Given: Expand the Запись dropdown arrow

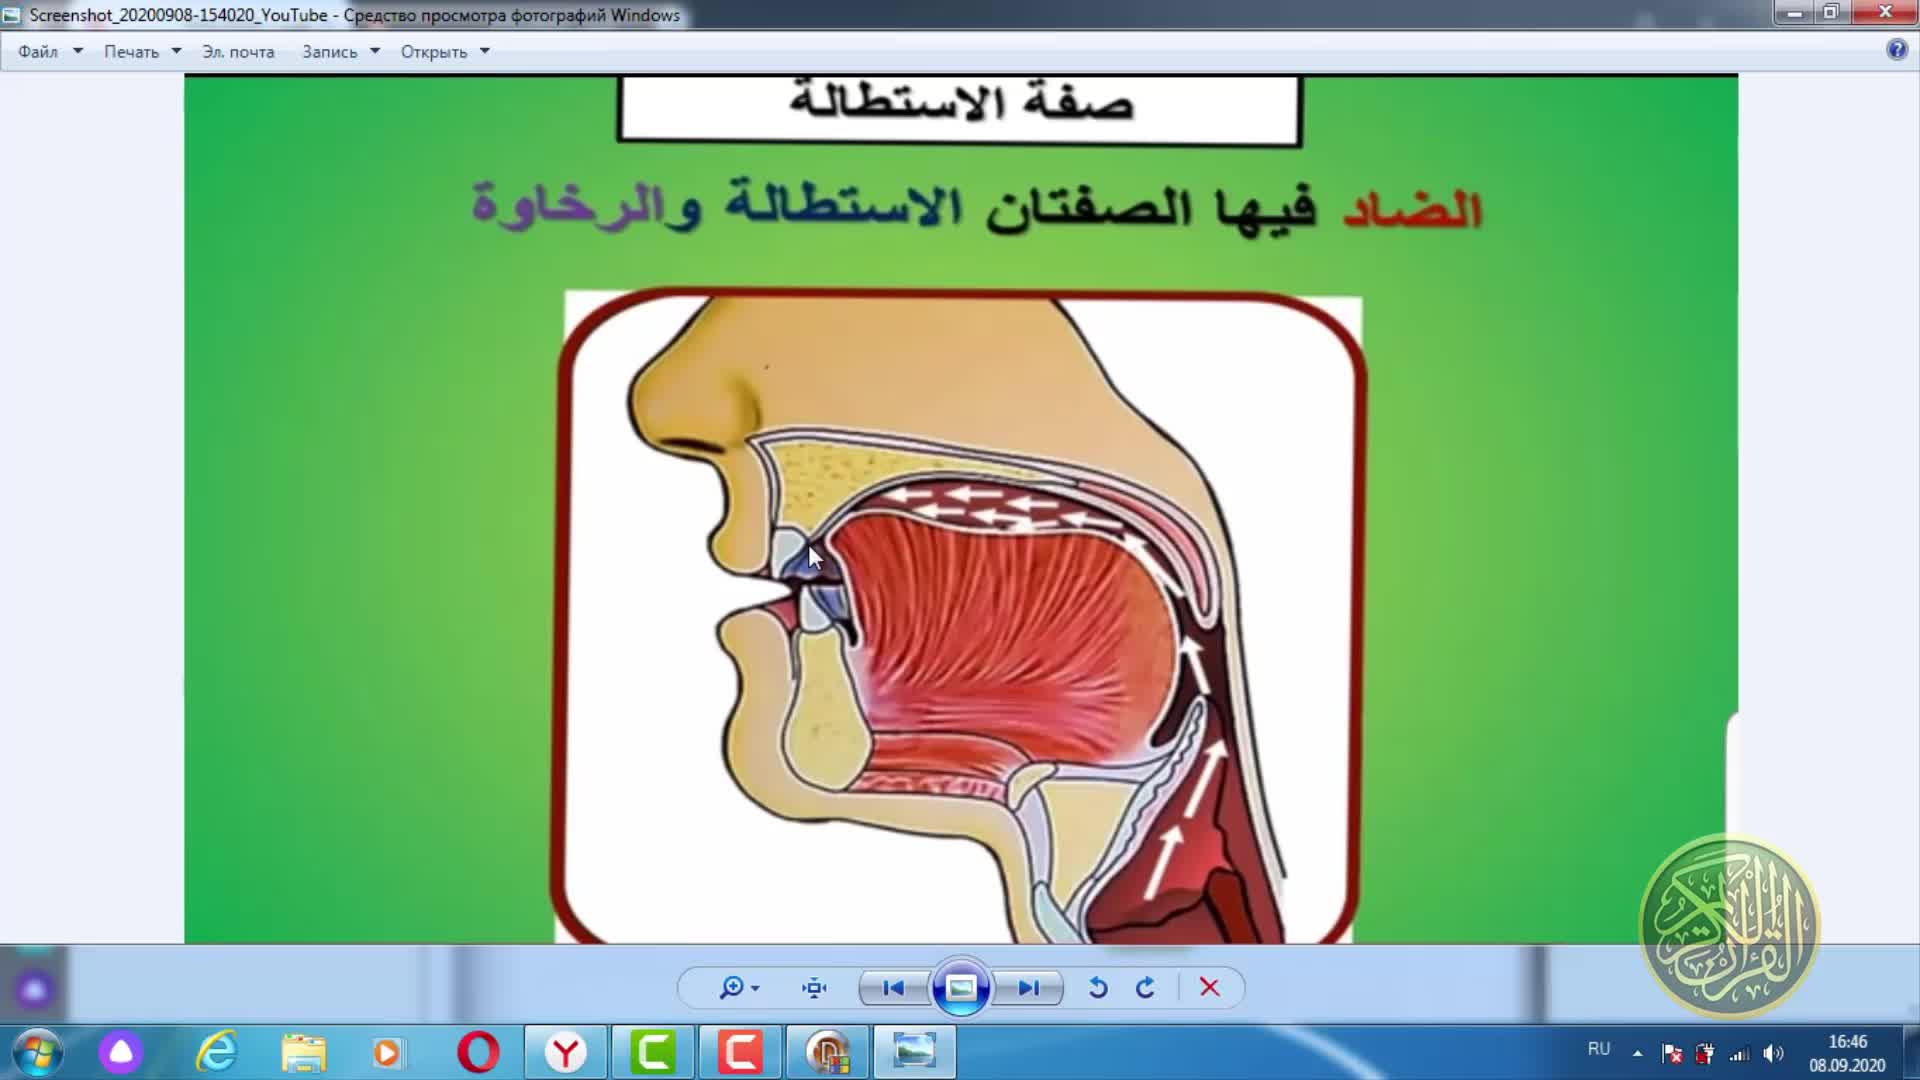Looking at the screenshot, I should [x=375, y=51].
